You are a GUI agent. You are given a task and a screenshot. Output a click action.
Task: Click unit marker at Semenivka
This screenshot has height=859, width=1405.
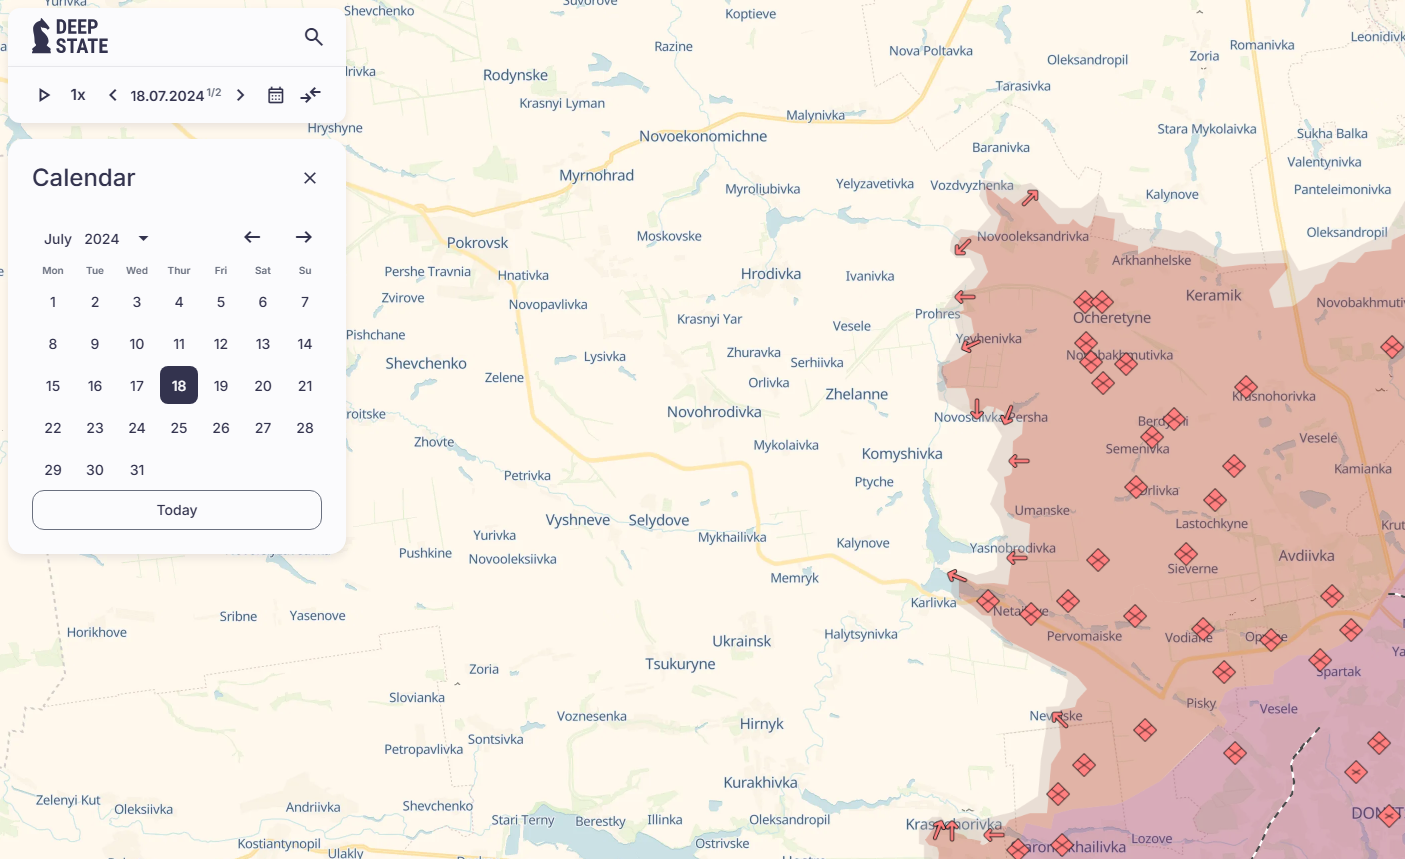coord(1152,437)
